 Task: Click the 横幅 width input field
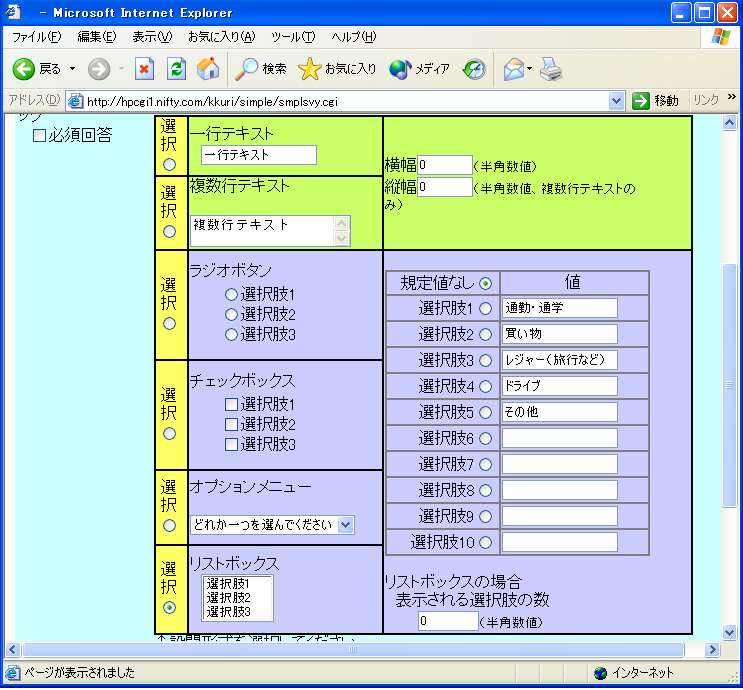click(x=445, y=164)
